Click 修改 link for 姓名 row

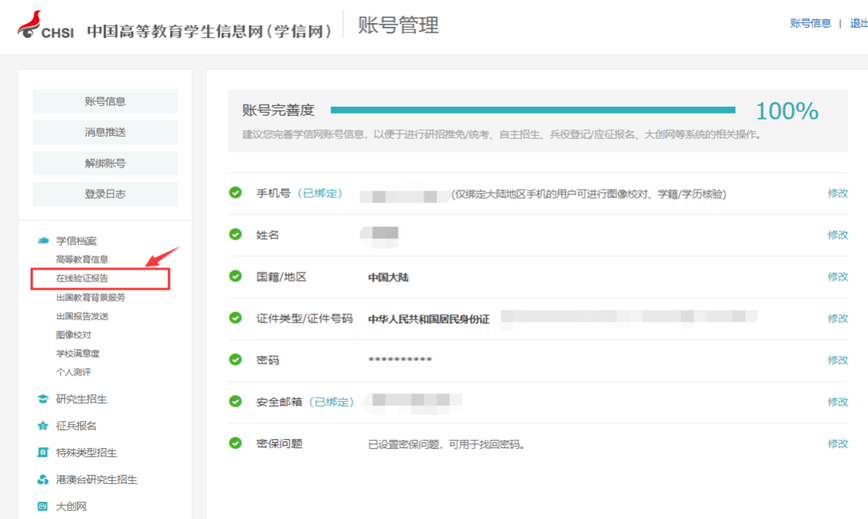click(x=838, y=235)
